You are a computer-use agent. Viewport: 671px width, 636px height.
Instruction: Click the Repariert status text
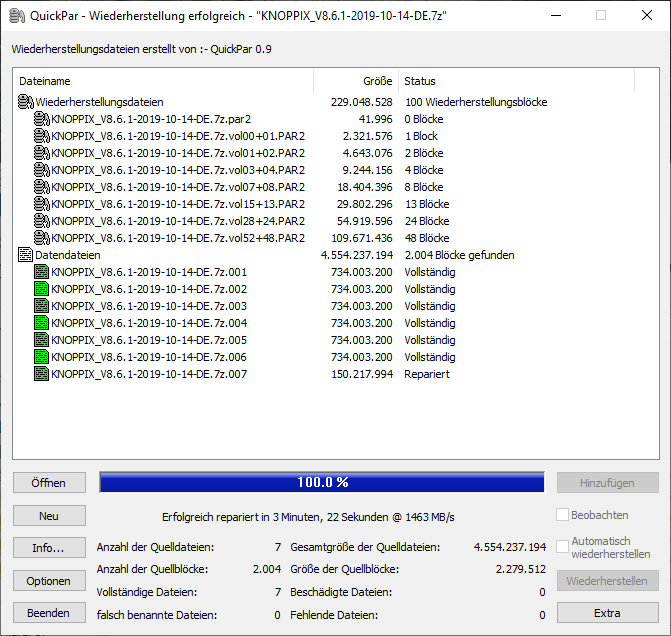click(x=427, y=374)
